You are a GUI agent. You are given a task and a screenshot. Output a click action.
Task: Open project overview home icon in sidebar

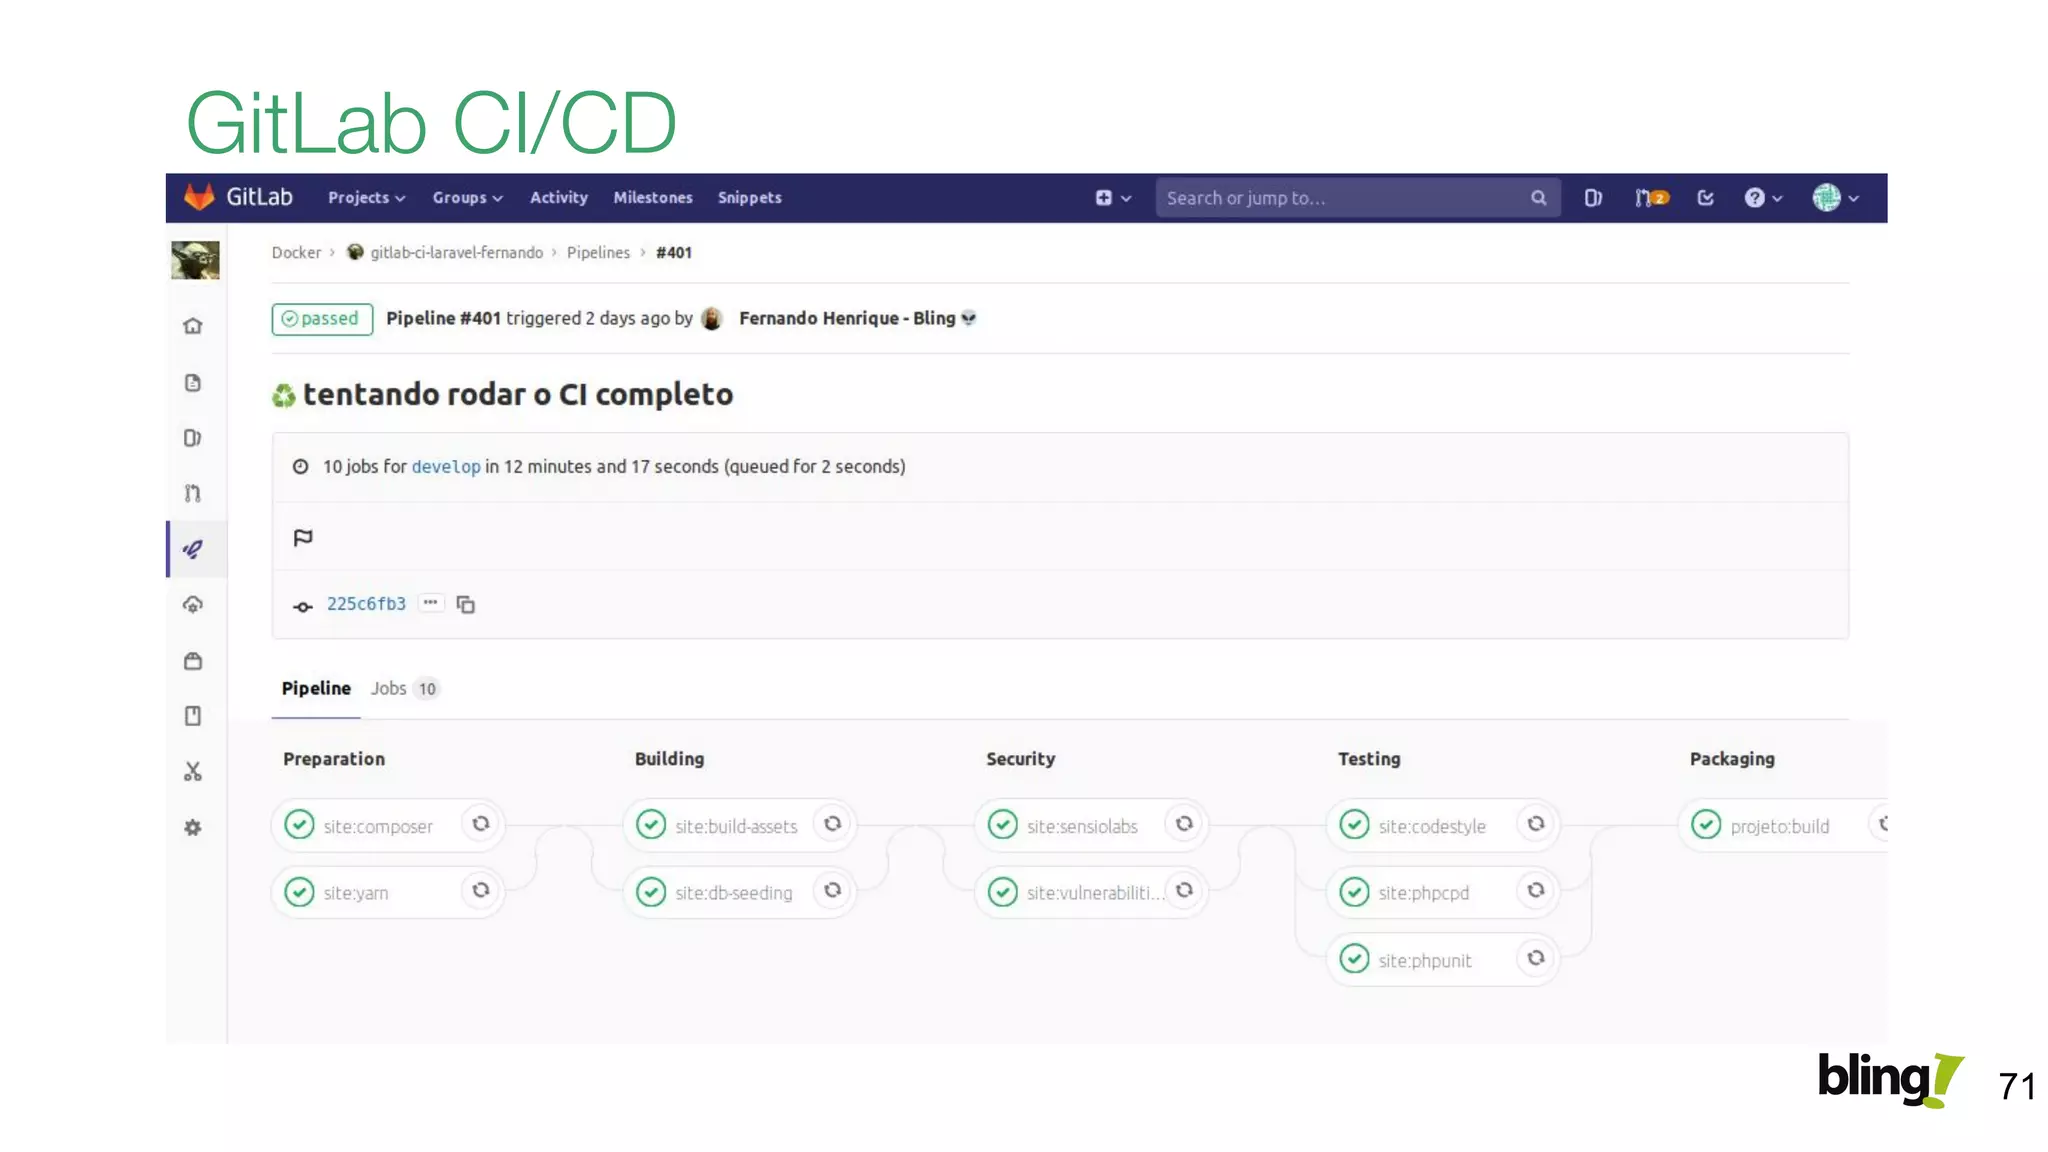[x=193, y=326]
